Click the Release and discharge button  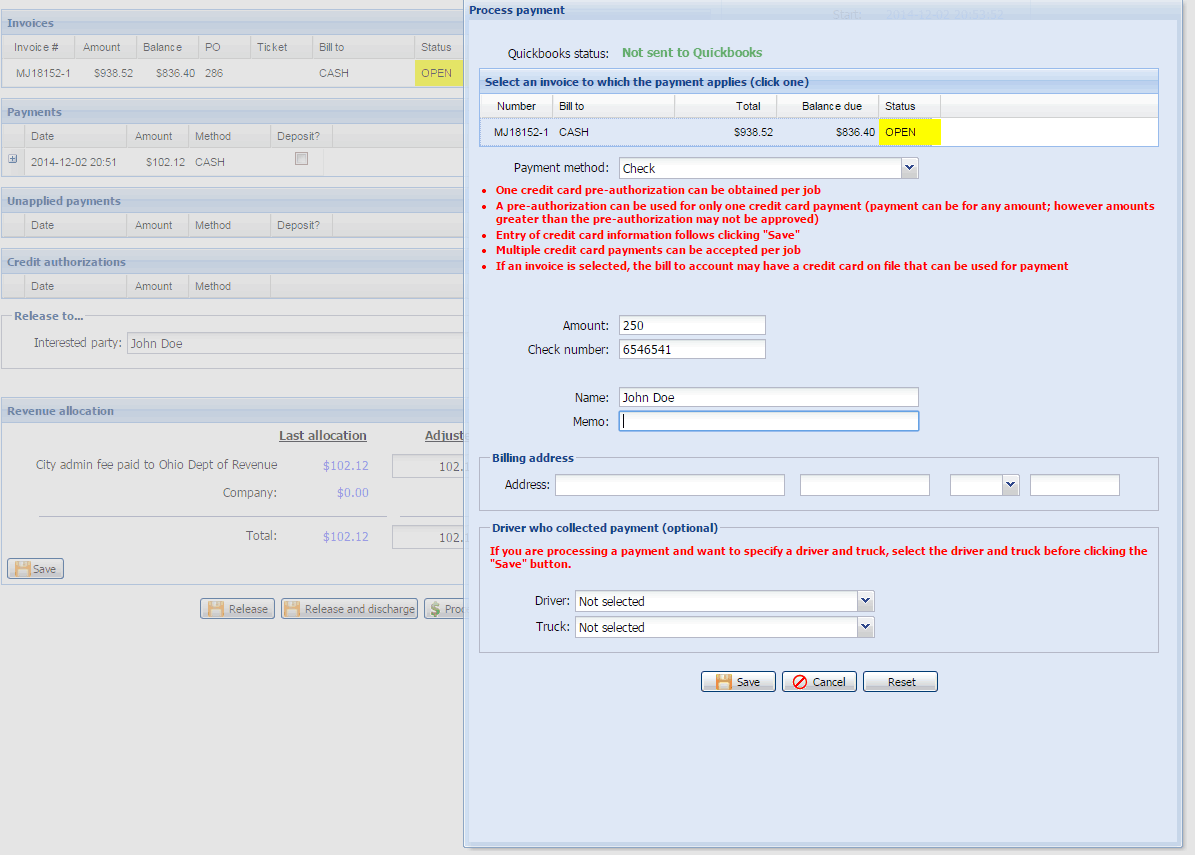(x=349, y=609)
